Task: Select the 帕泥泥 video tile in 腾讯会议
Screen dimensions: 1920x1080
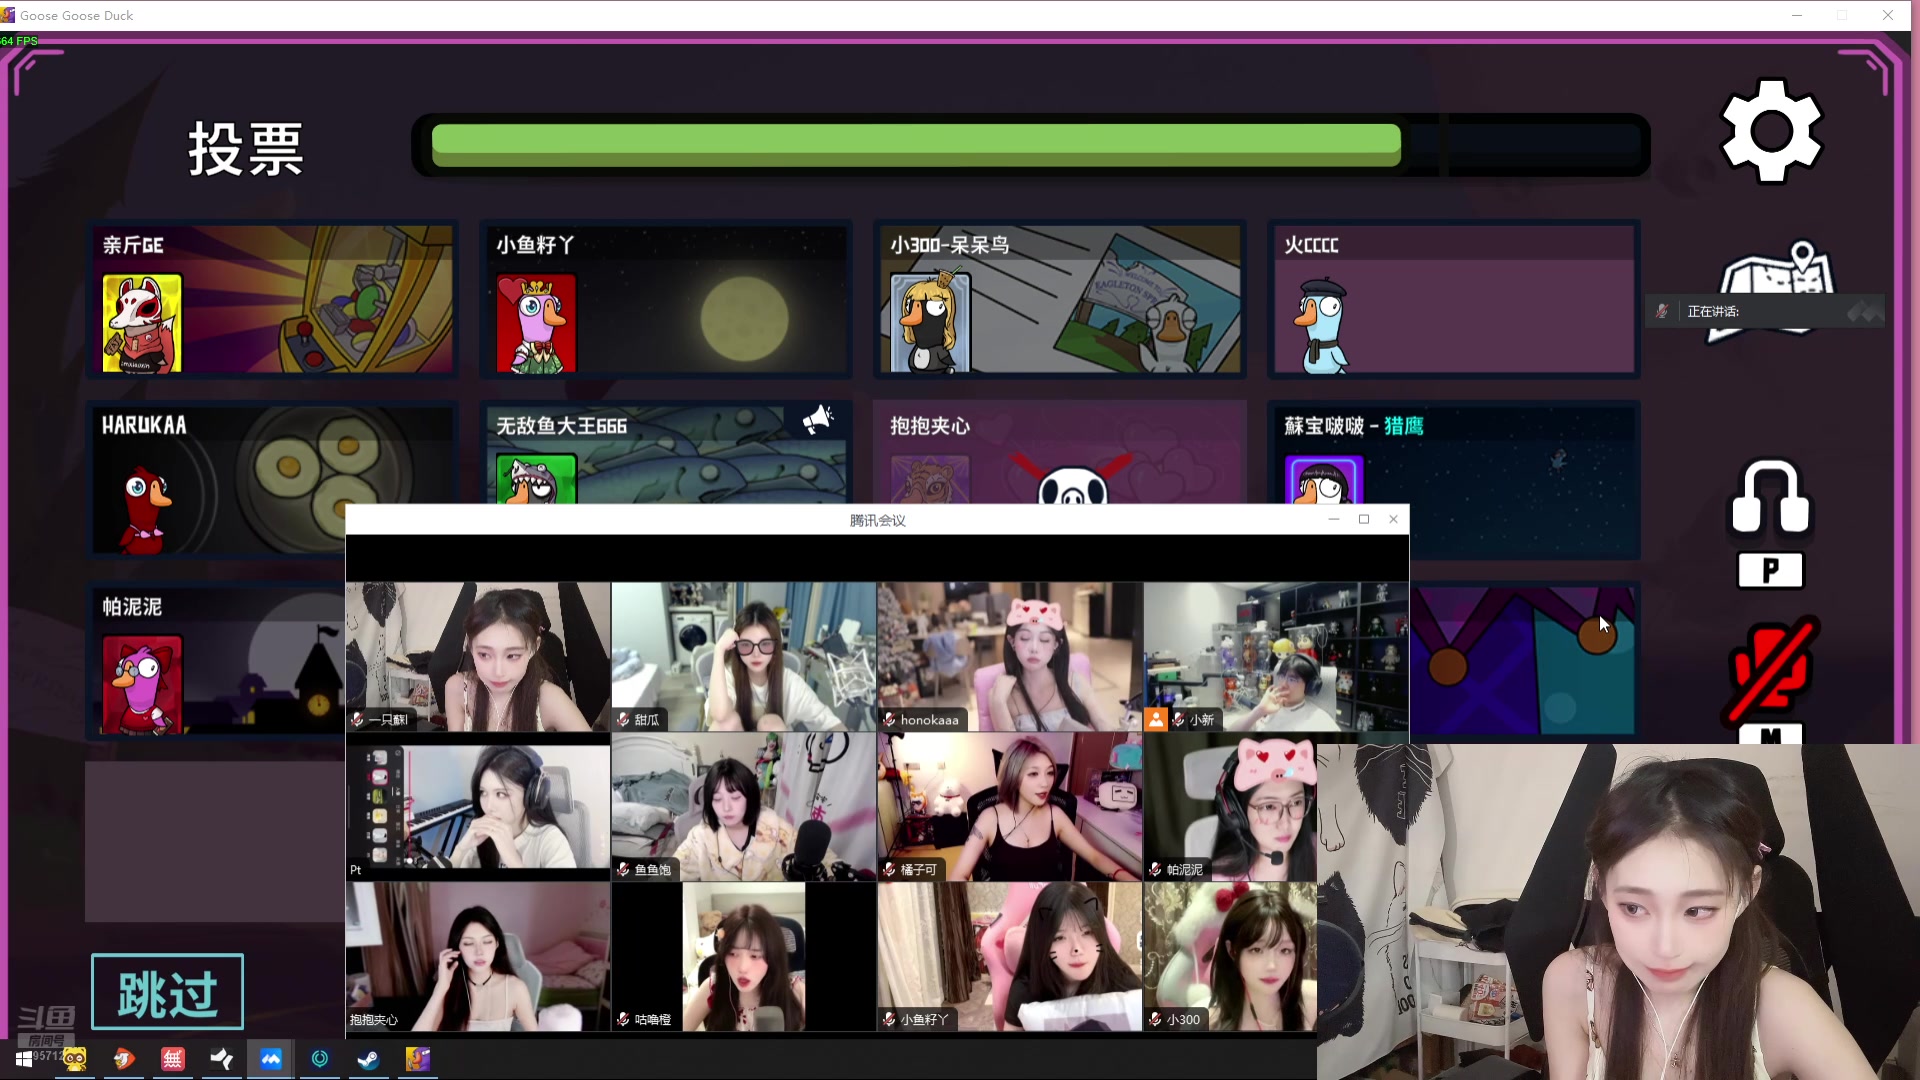Action: coord(1230,807)
